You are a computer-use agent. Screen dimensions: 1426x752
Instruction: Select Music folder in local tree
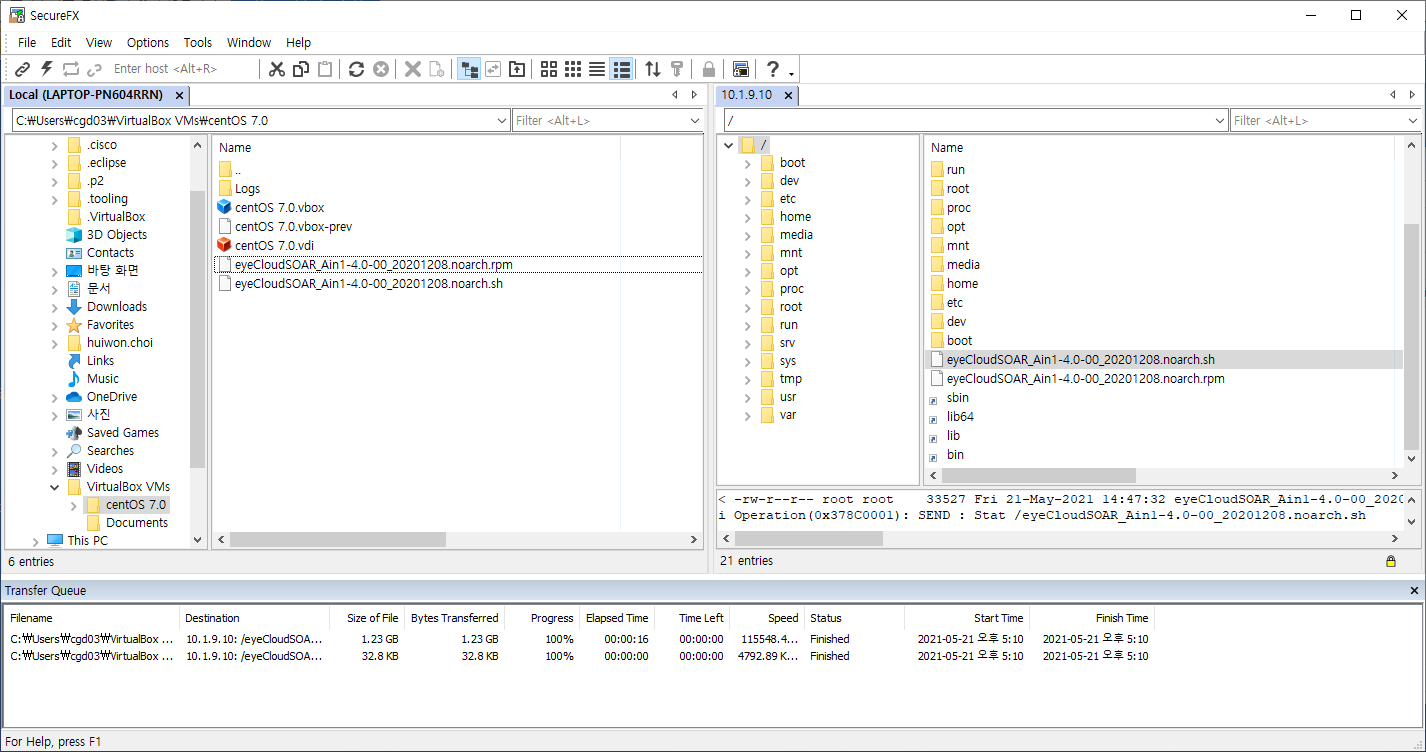pyautogui.click(x=102, y=379)
